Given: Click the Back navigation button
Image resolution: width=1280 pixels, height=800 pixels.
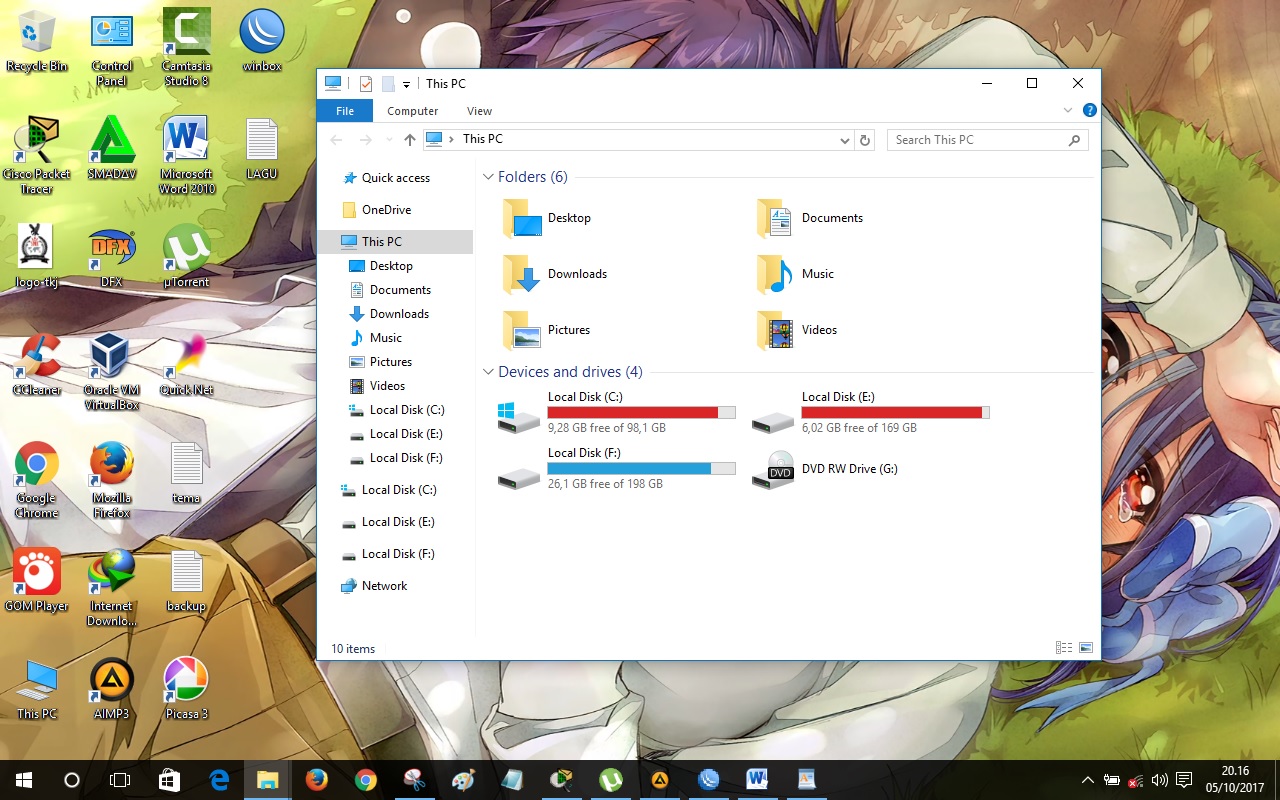Looking at the screenshot, I should coord(336,139).
